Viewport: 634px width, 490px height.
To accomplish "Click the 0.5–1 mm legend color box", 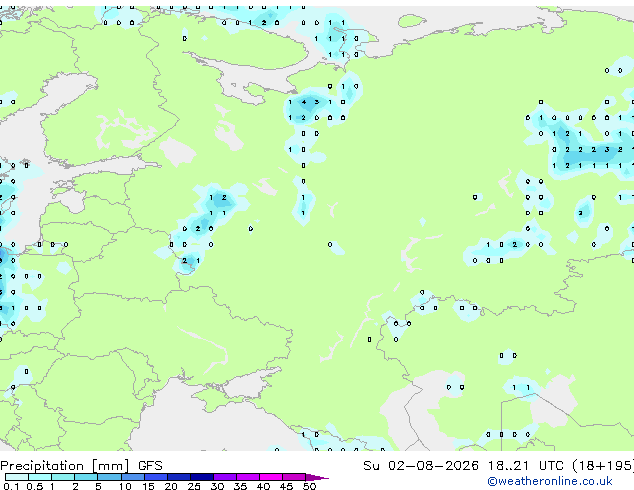I will point(40,477).
